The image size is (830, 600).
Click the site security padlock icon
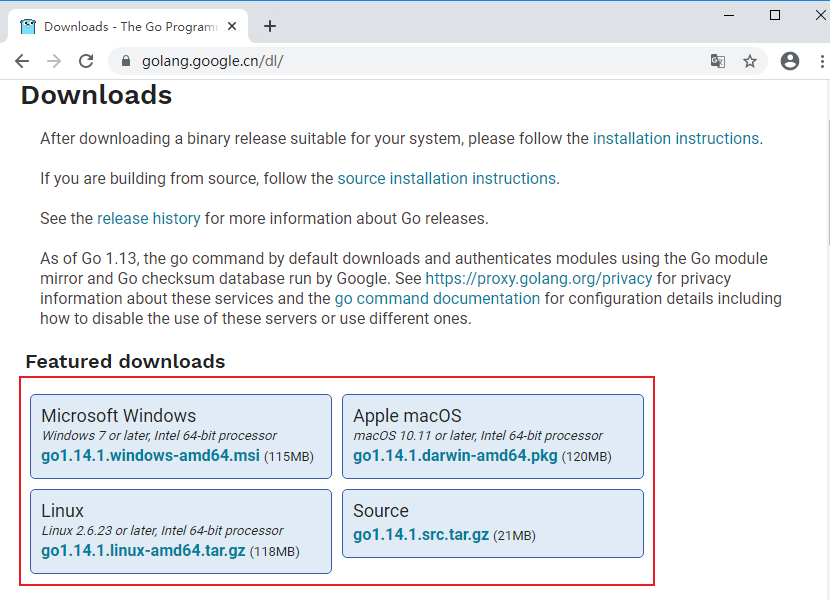coord(125,61)
